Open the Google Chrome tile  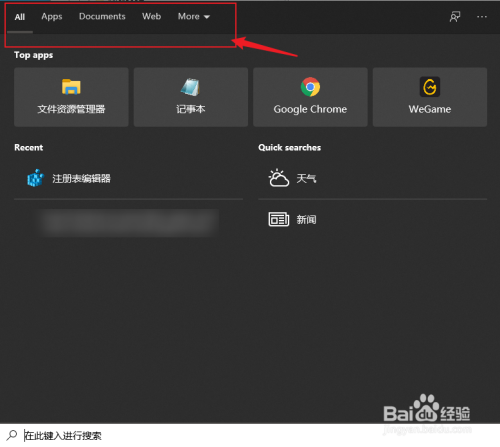click(x=310, y=97)
